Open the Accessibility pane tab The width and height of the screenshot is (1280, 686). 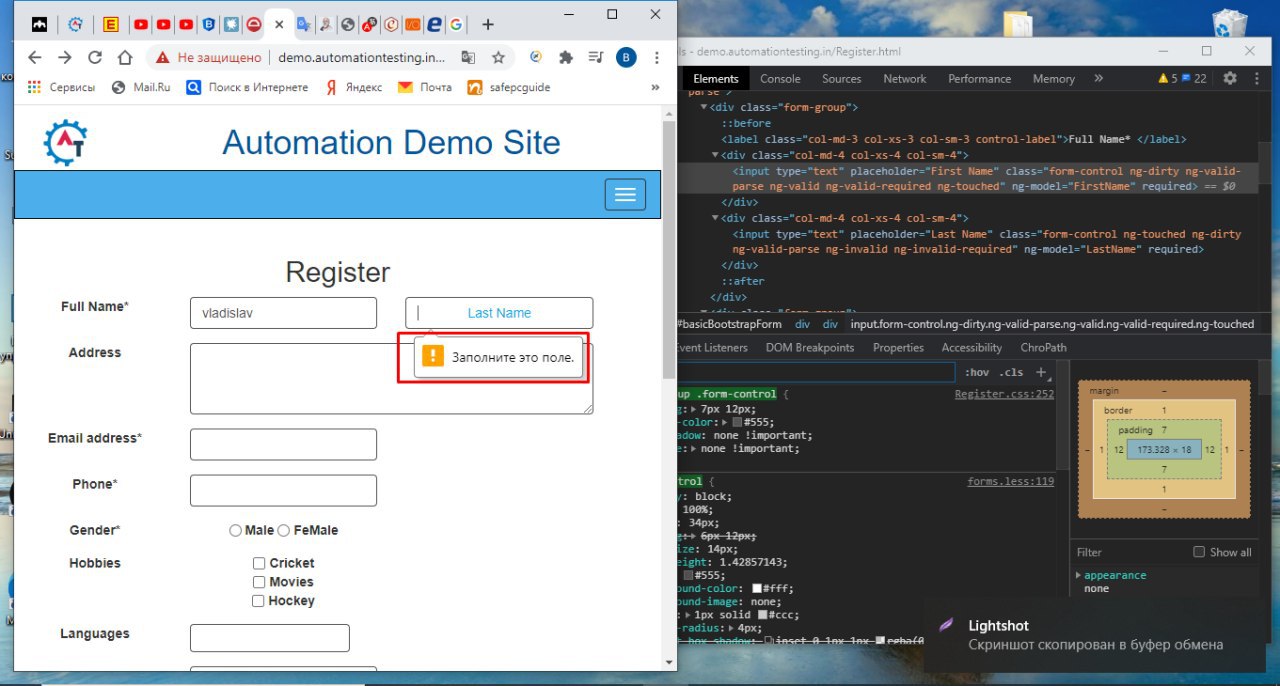tap(972, 348)
